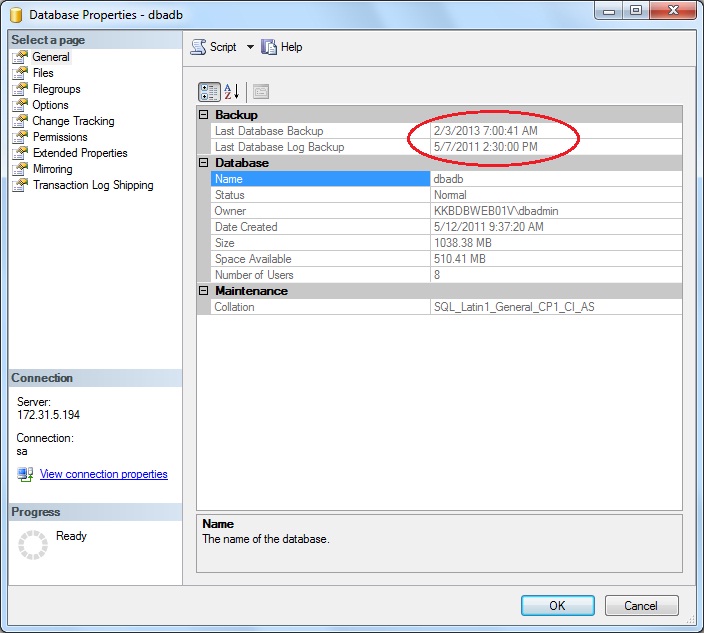Click the Help book icon

coord(269,47)
